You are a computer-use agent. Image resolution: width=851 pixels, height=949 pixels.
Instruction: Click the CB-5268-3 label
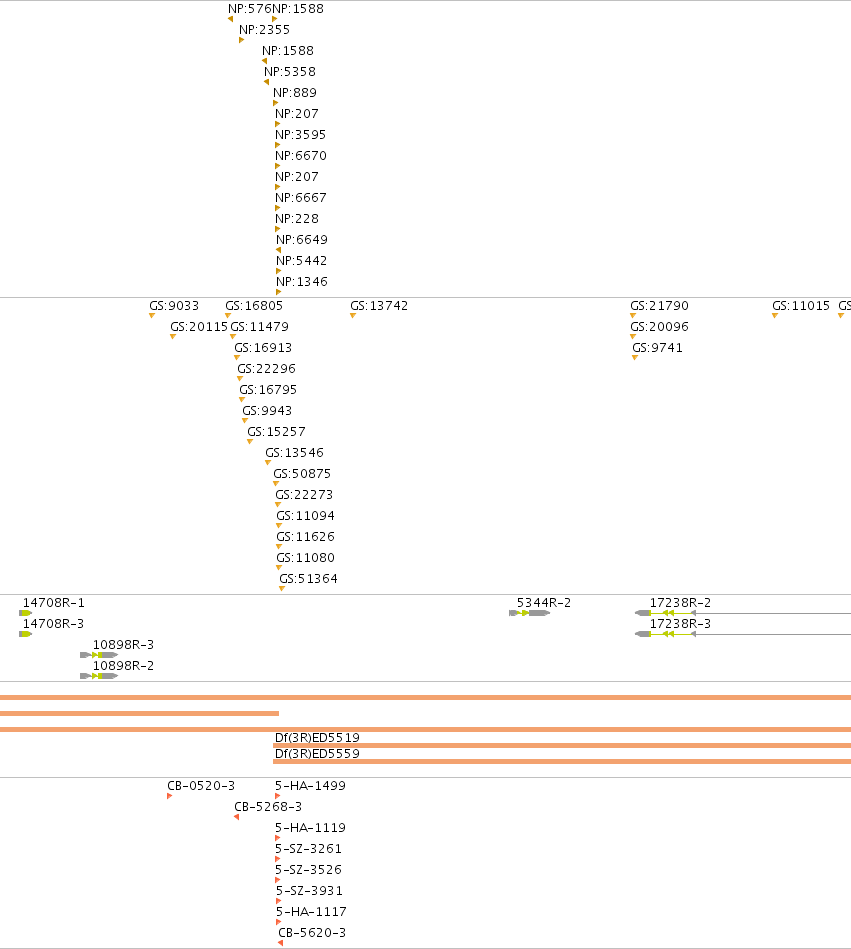point(268,807)
